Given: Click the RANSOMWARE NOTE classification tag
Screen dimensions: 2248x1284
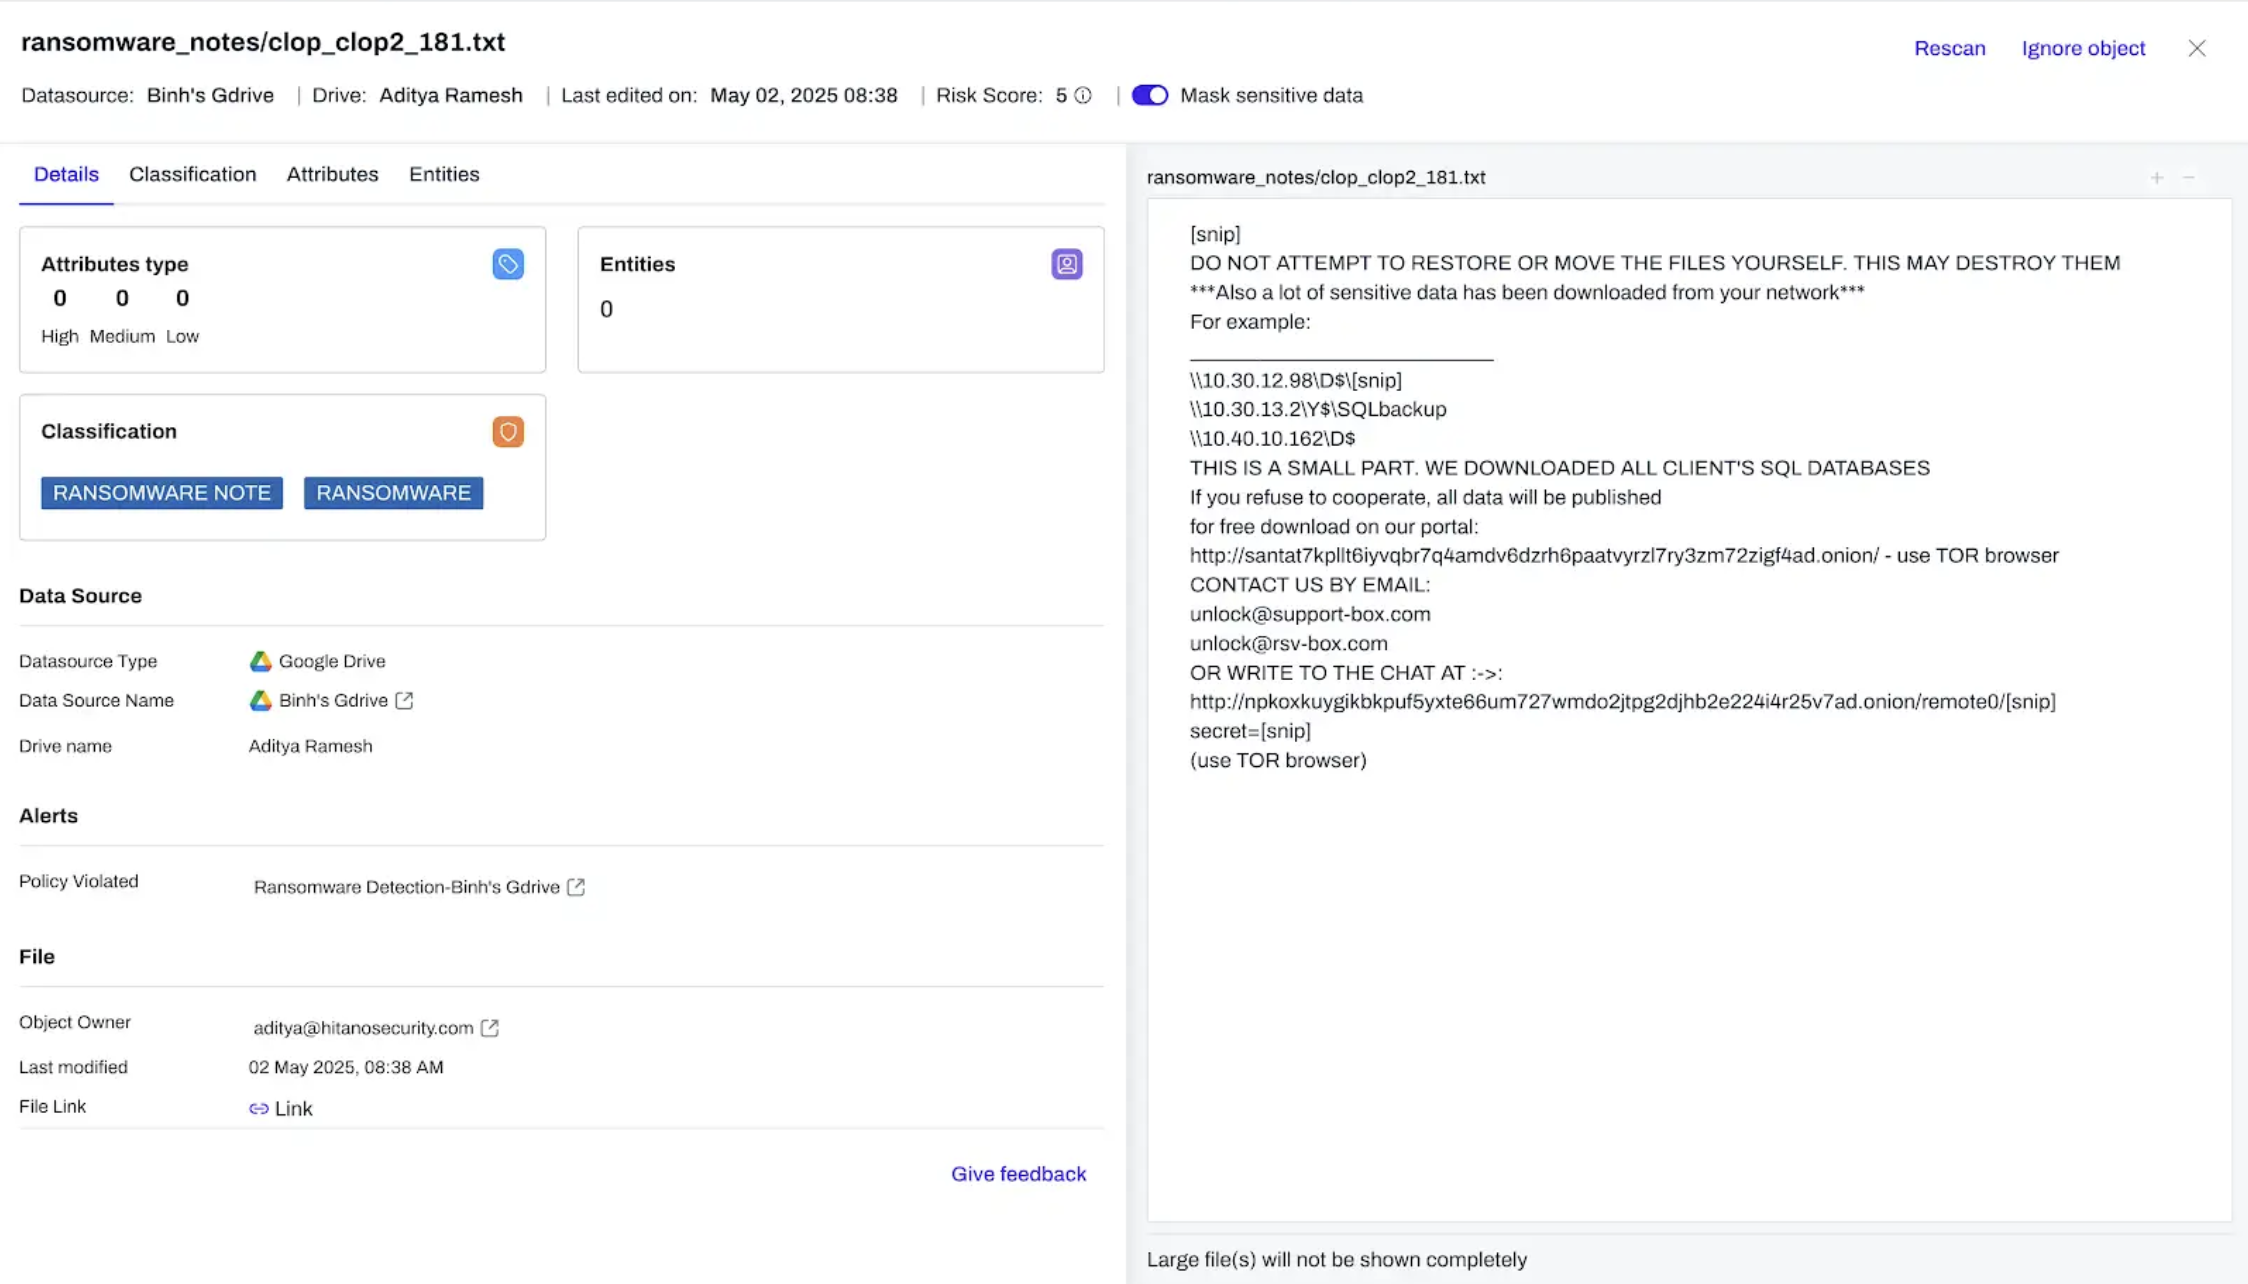Looking at the screenshot, I should click(x=162, y=493).
